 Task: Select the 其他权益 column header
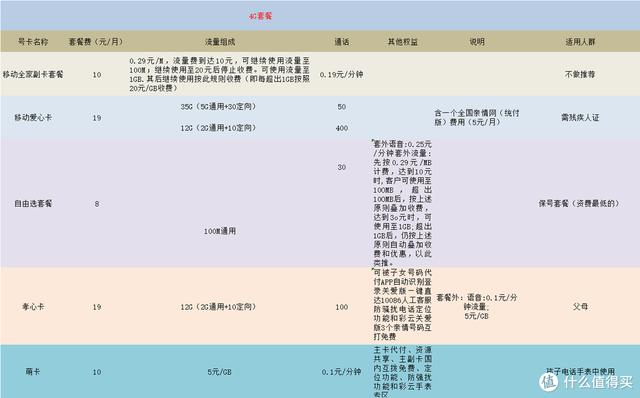point(402,42)
